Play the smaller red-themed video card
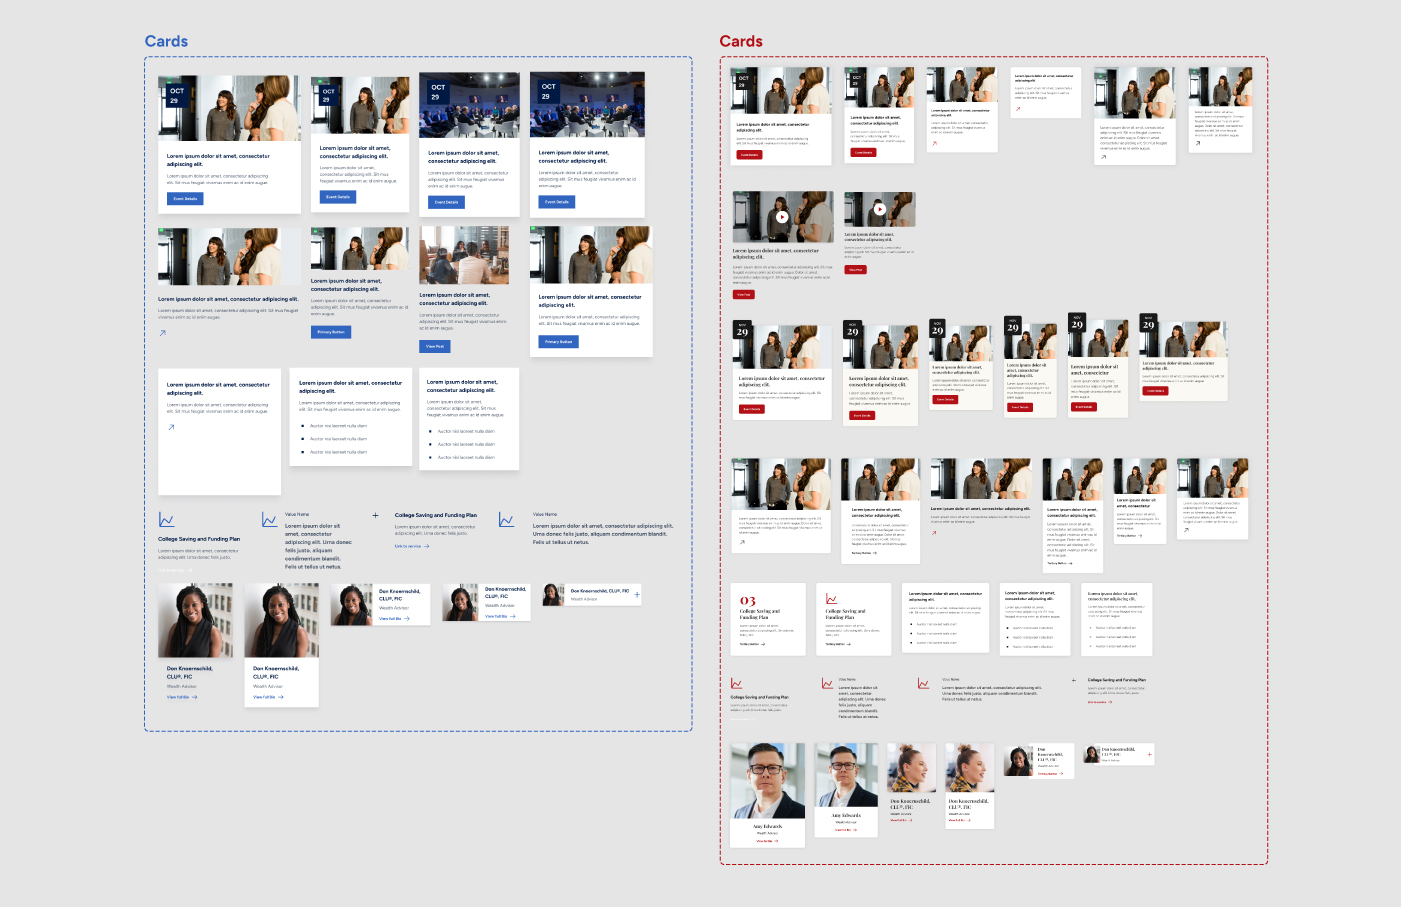1401x907 pixels. coord(879,209)
